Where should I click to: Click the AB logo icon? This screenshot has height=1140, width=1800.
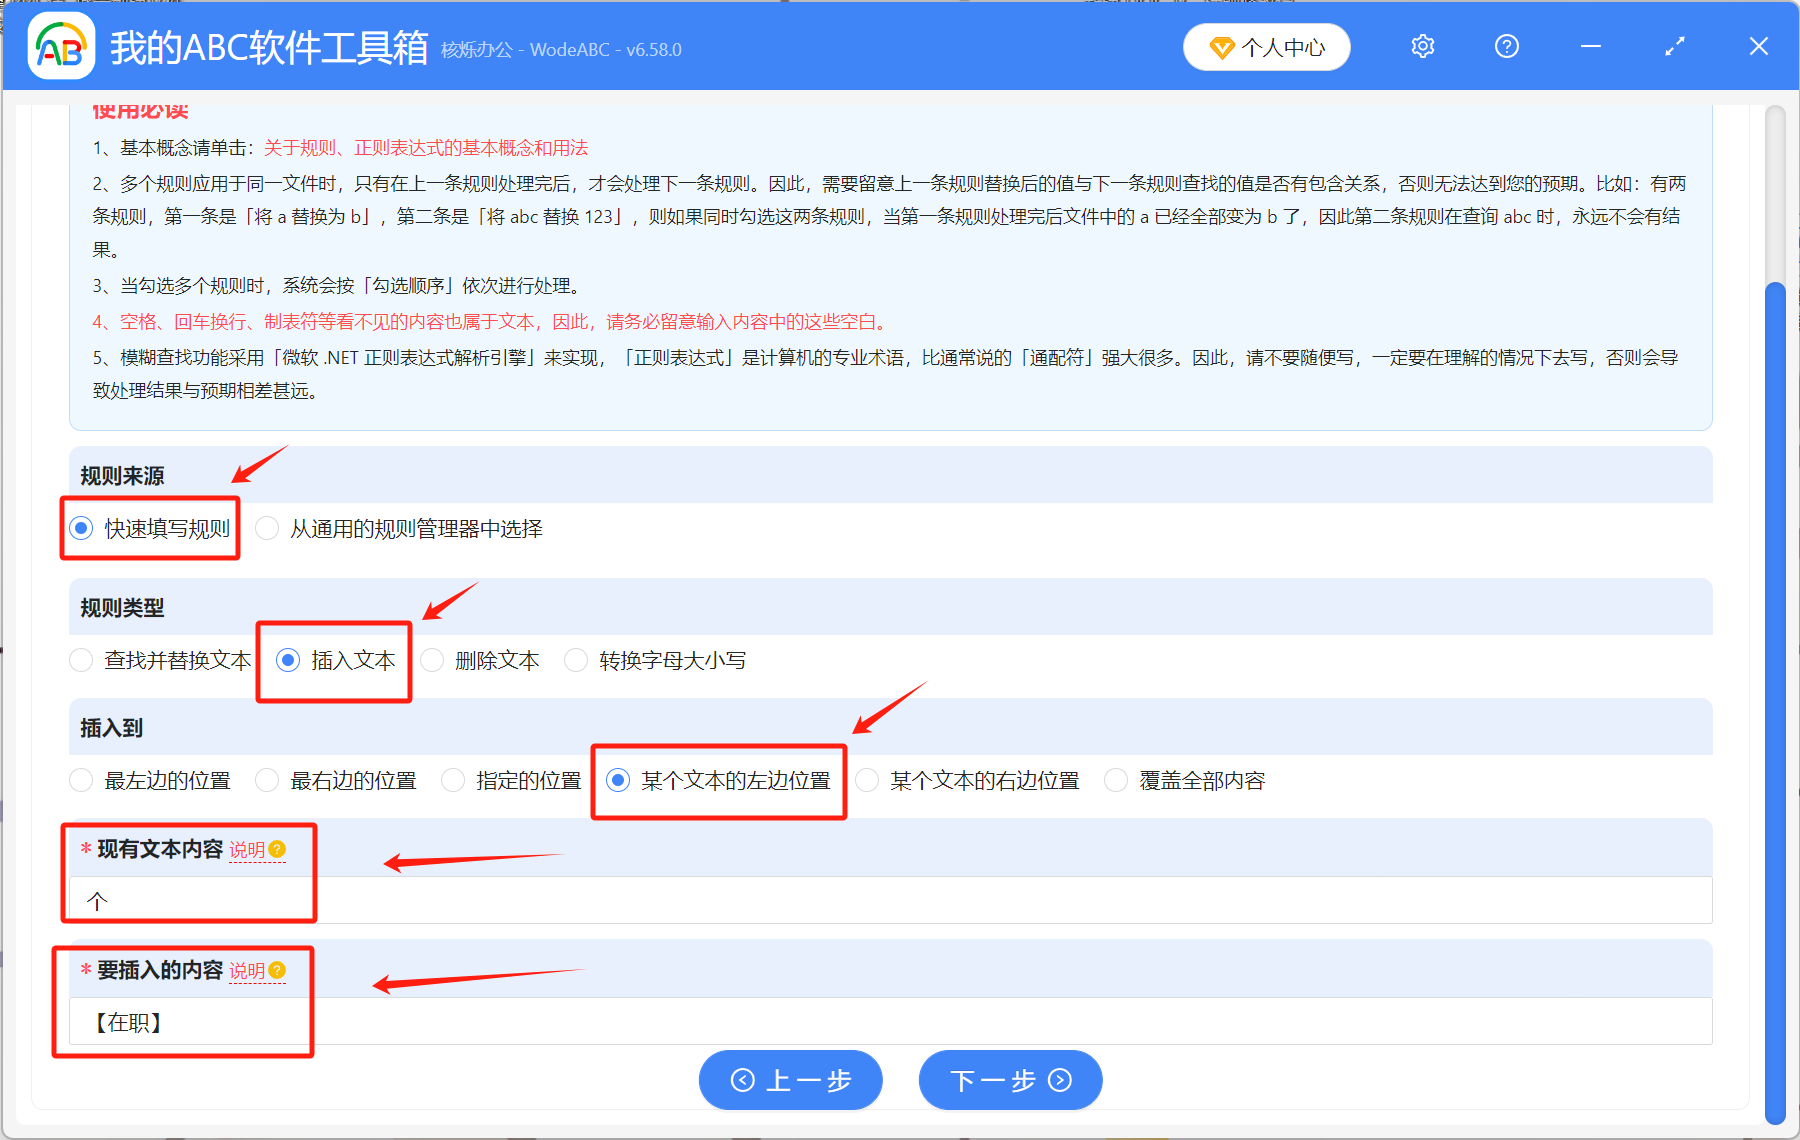pos(59,46)
